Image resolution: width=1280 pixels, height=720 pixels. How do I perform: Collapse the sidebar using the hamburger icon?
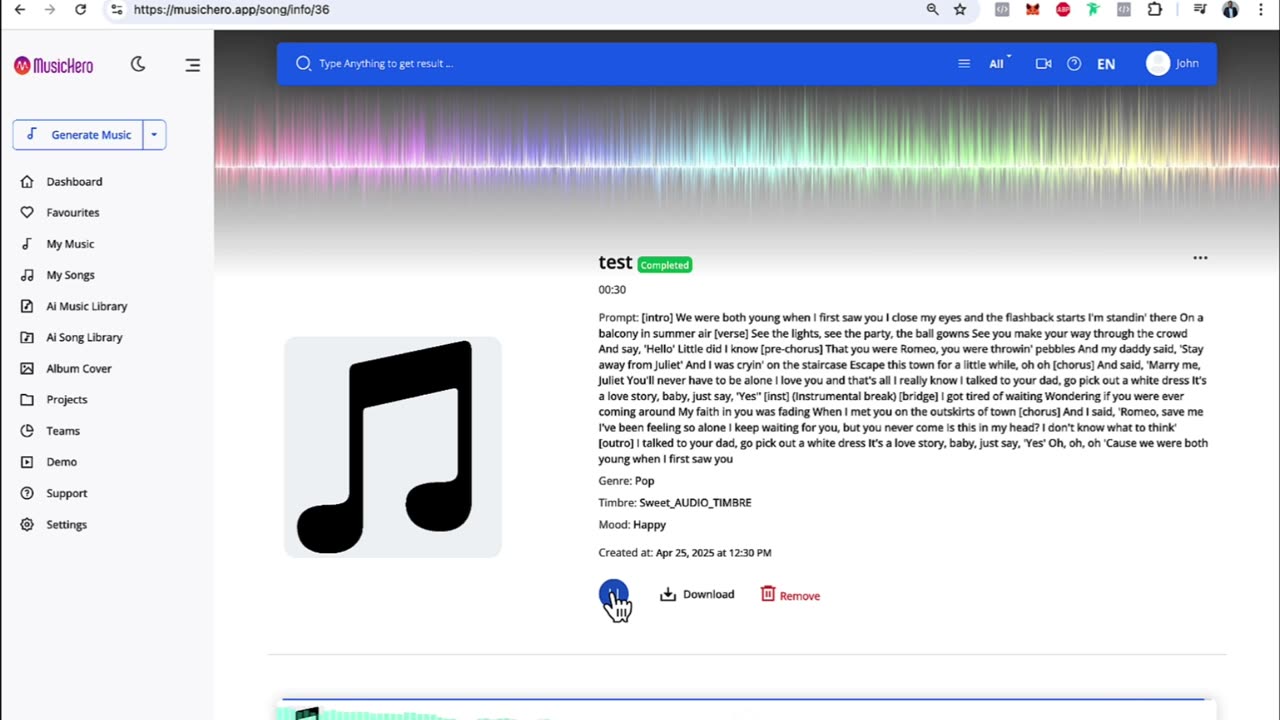[x=193, y=65]
